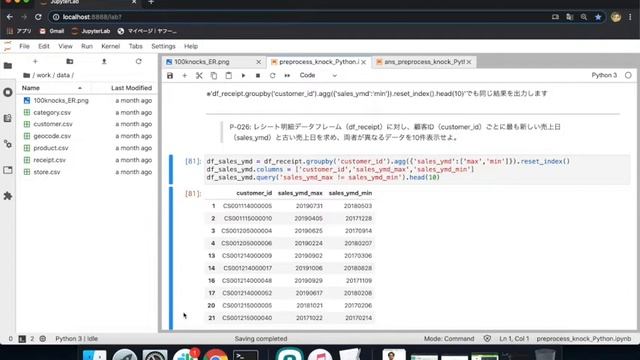Open the View menu
Screen dimensions: 640x360
click(x=65, y=46)
